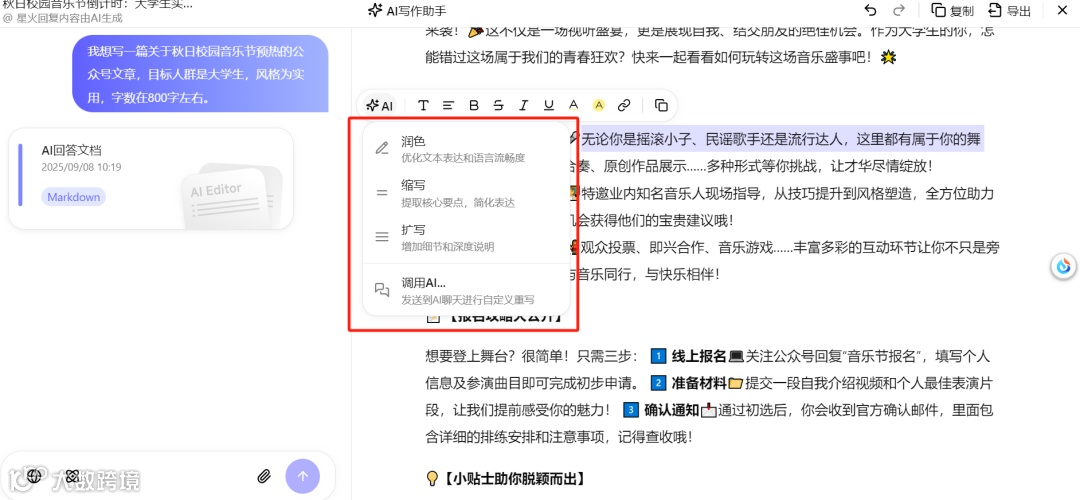Open the AI回答文档 card
The width and height of the screenshot is (1080, 500).
pos(151,179)
